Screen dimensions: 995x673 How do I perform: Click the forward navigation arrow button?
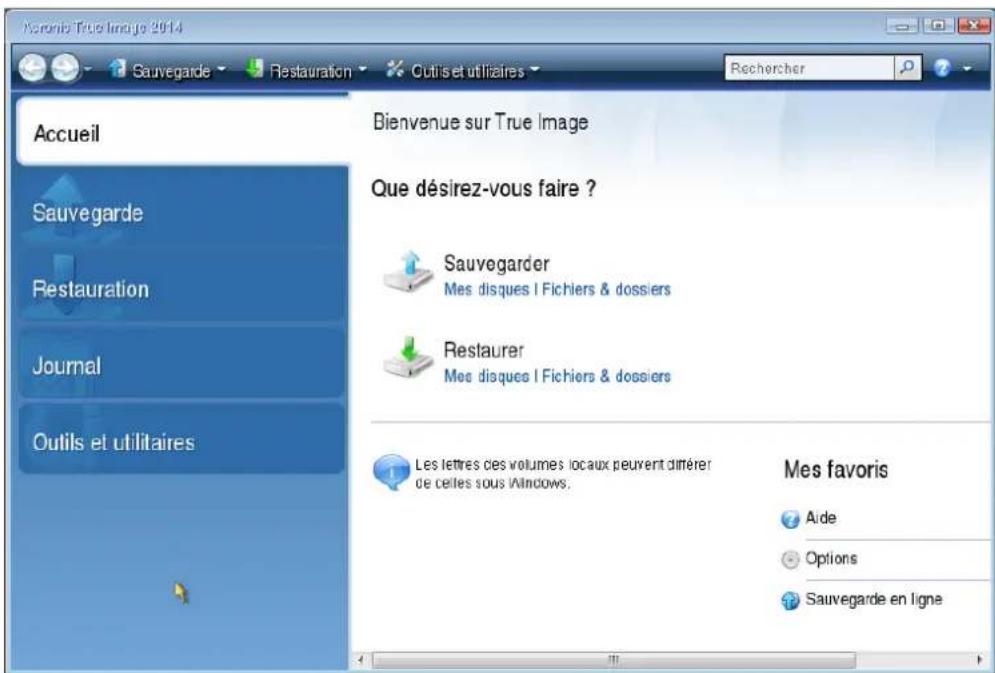(64, 70)
